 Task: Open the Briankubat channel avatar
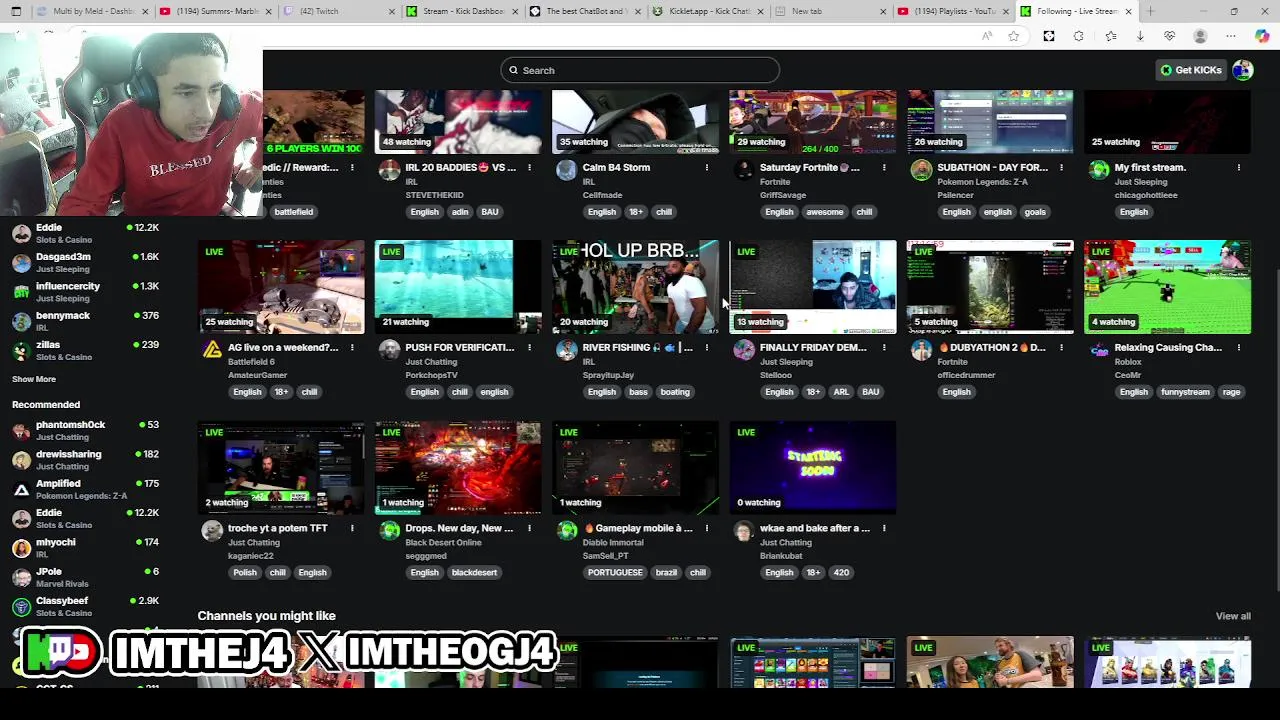tap(744, 531)
